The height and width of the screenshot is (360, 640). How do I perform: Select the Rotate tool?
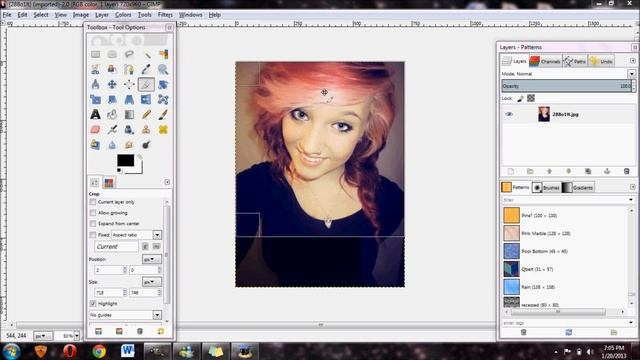(163, 84)
